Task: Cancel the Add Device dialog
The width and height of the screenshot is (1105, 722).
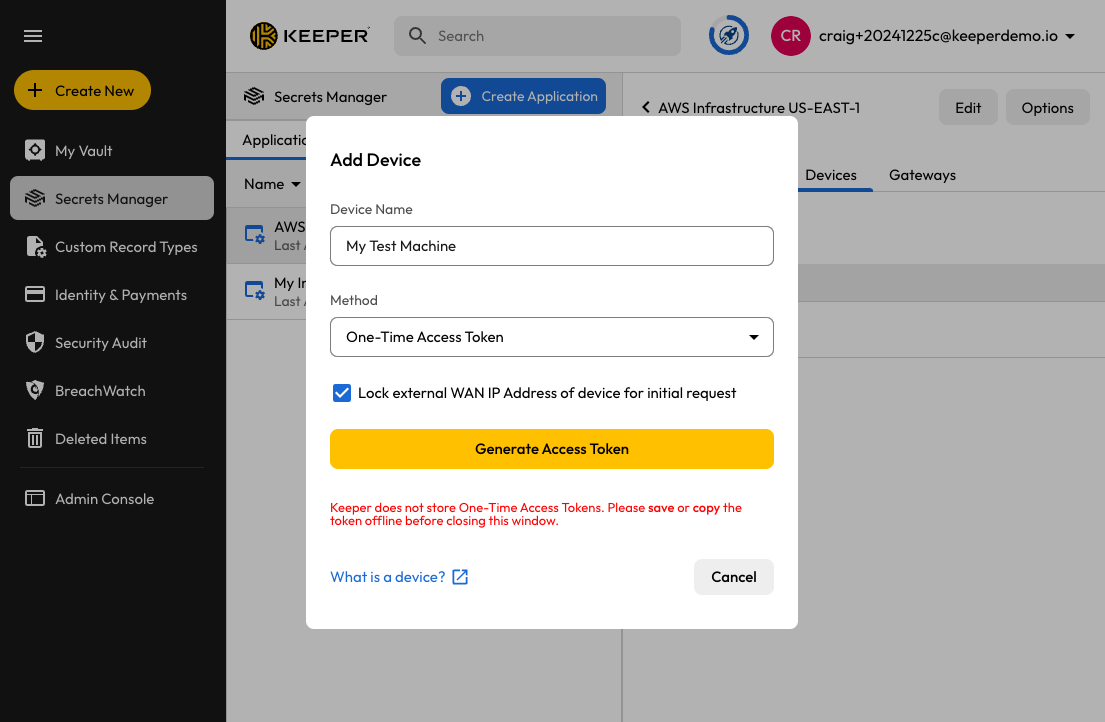Action: point(733,577)
